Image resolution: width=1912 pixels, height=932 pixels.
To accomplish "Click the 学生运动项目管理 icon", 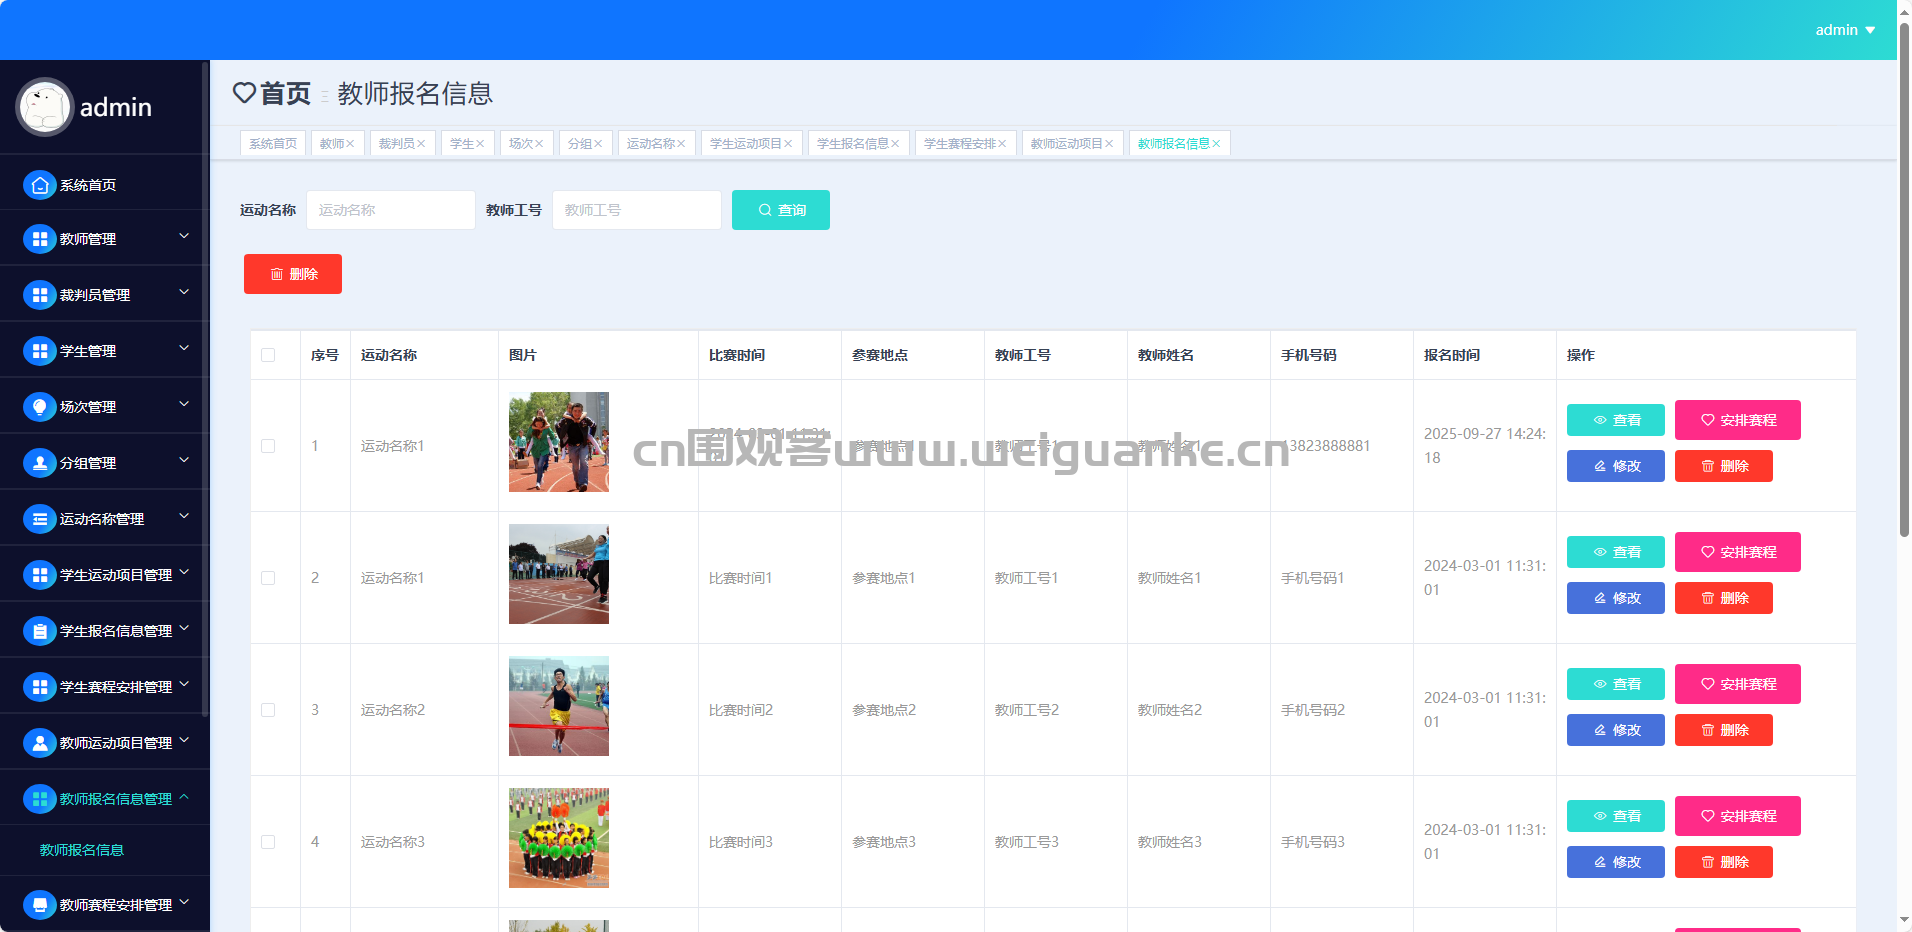I will pyautogui.click(x=40, y=575).
